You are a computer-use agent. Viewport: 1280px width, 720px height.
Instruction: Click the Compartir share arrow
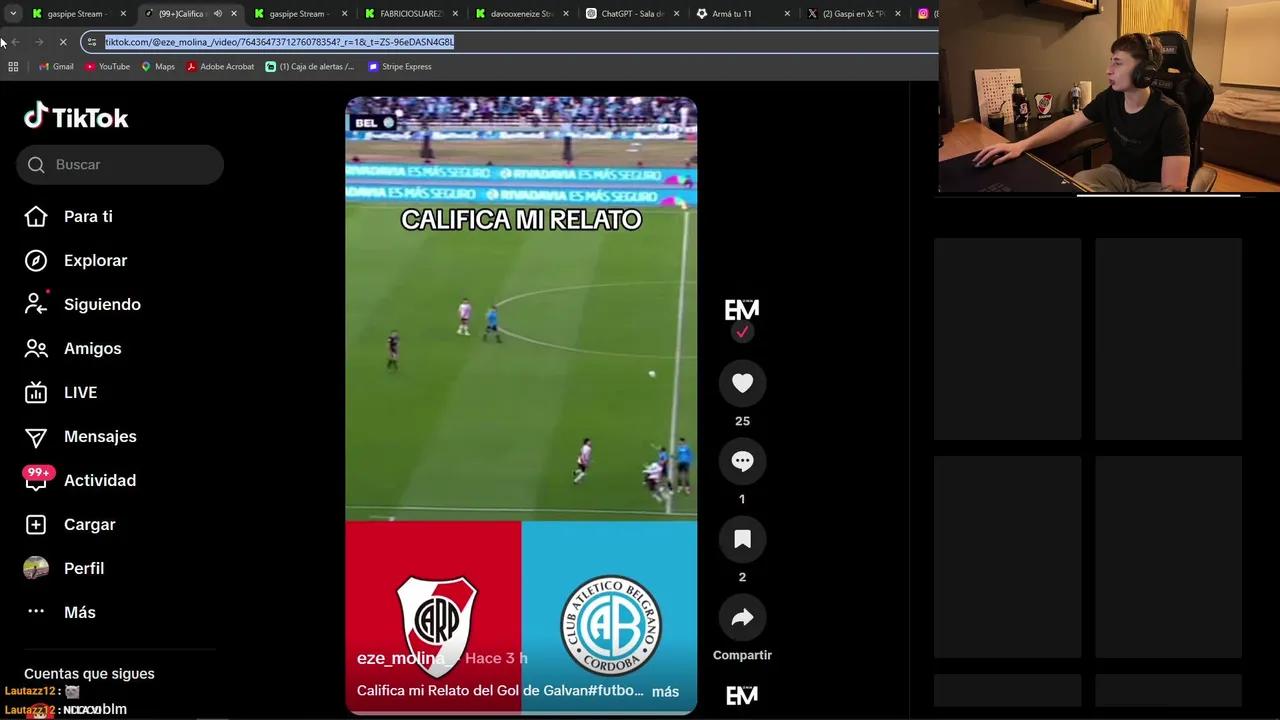point(742,617)
